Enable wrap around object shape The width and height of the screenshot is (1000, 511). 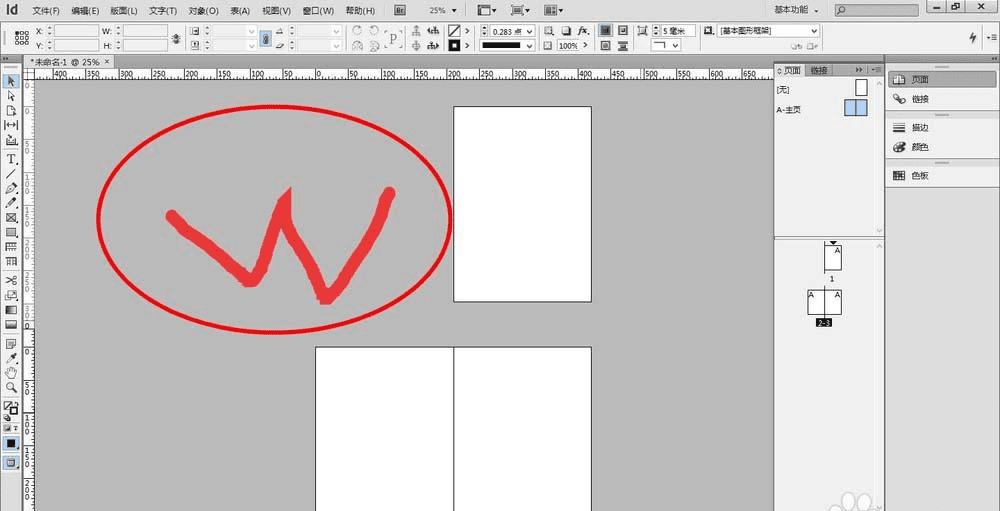coord(605,46)
